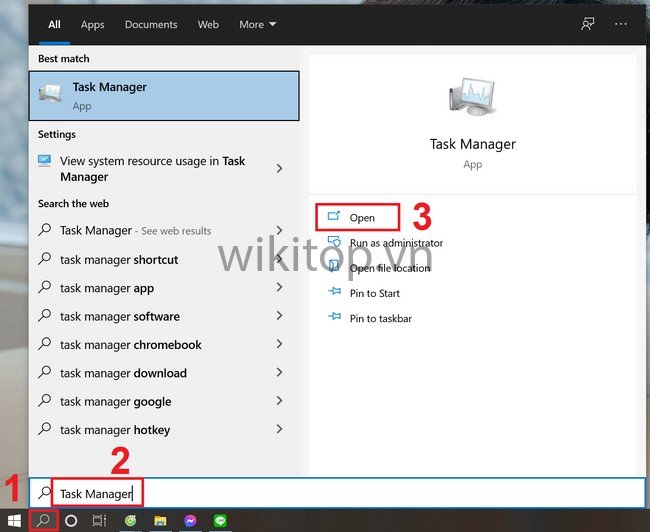The image size is (650, 532).
Task: Expand arrow for 'task manager shortcut' suggestion
Action: coord(279,259)
